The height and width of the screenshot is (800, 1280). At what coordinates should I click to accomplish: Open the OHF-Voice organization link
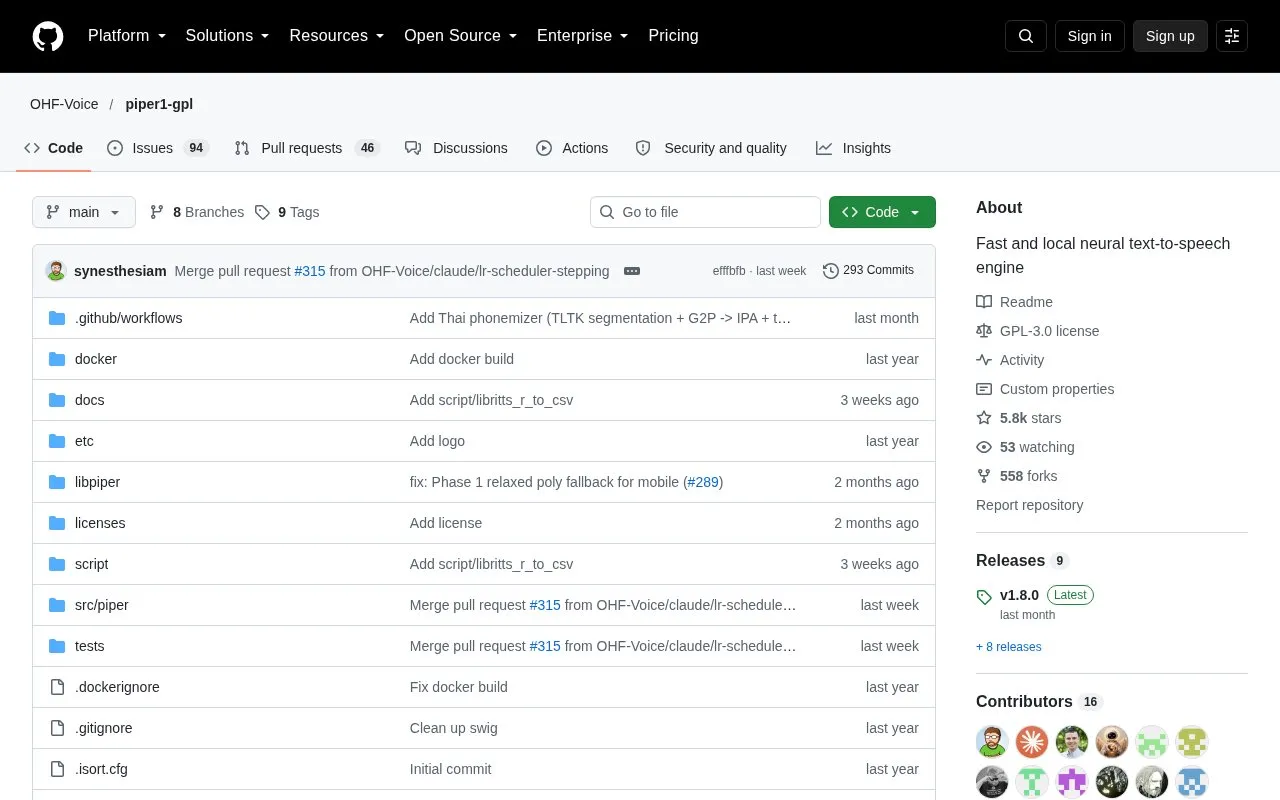coord(64,104)
